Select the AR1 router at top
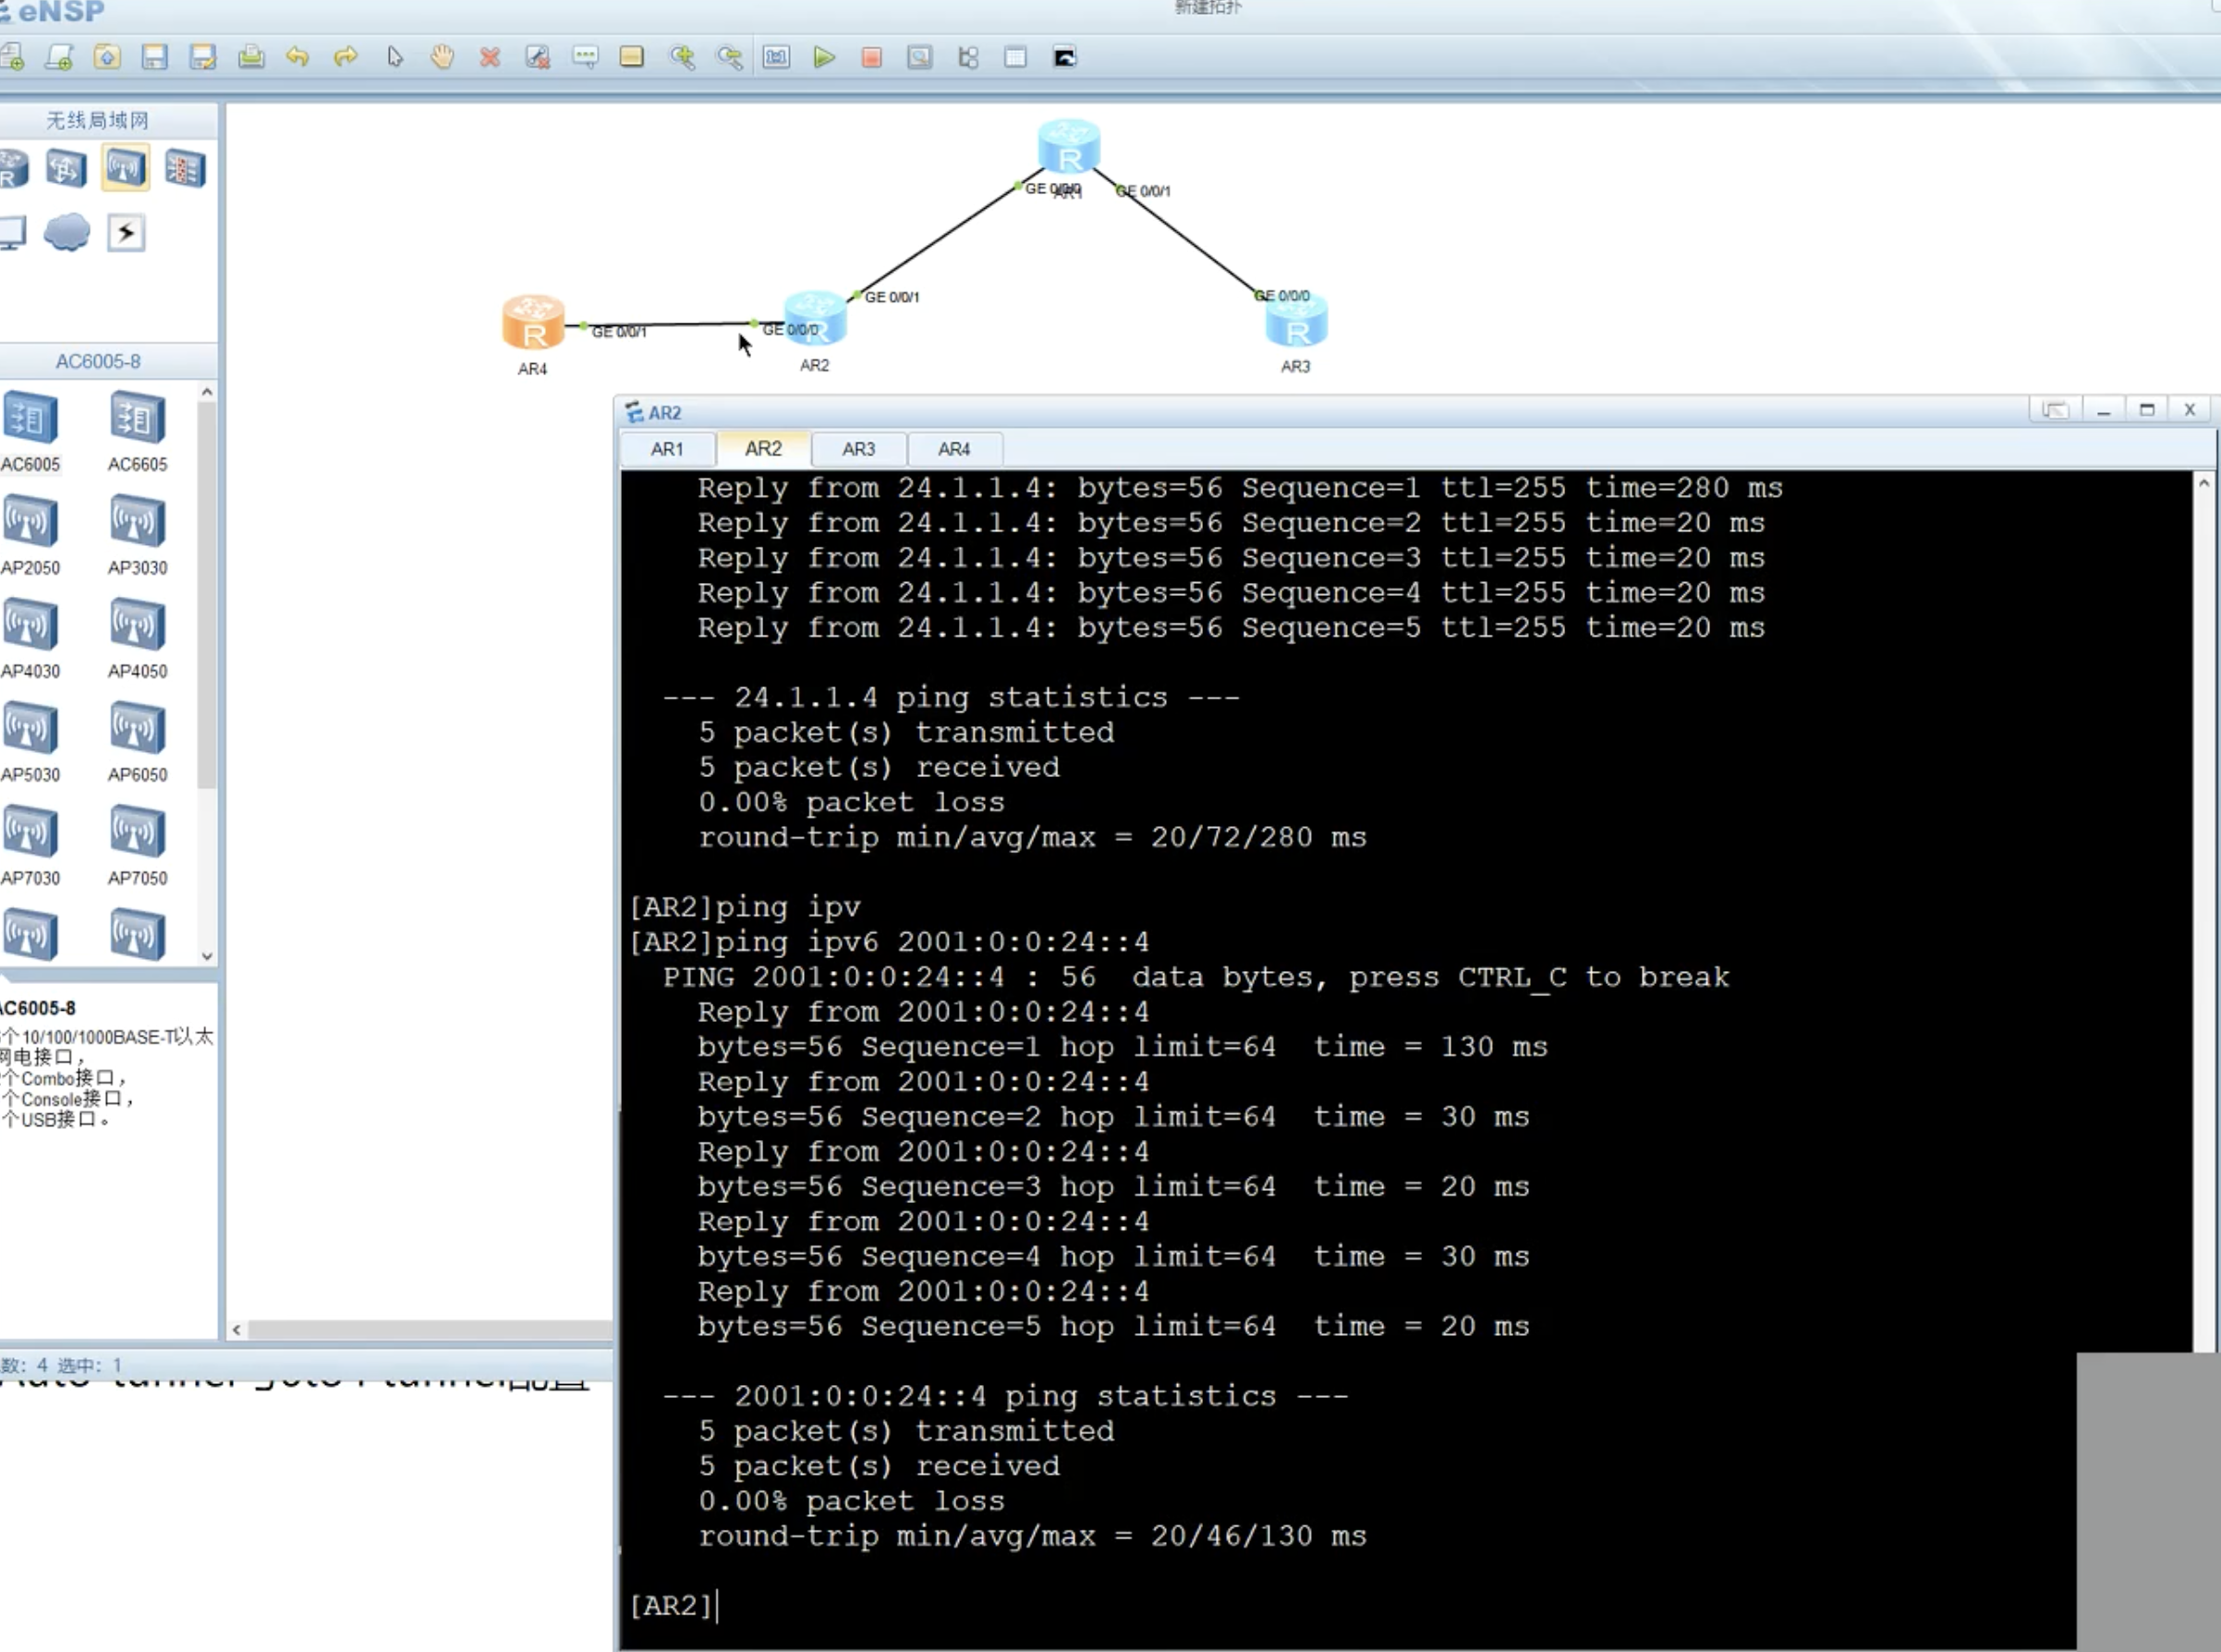 (1069, 147)
